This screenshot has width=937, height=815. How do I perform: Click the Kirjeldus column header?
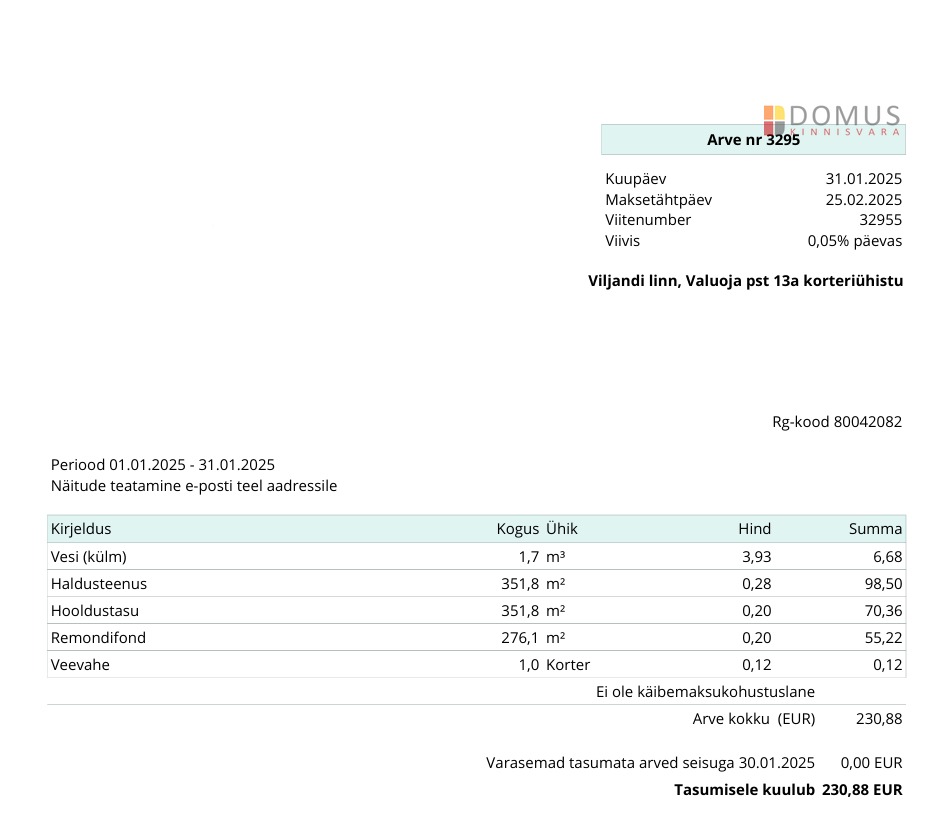[x=81, y=529]
